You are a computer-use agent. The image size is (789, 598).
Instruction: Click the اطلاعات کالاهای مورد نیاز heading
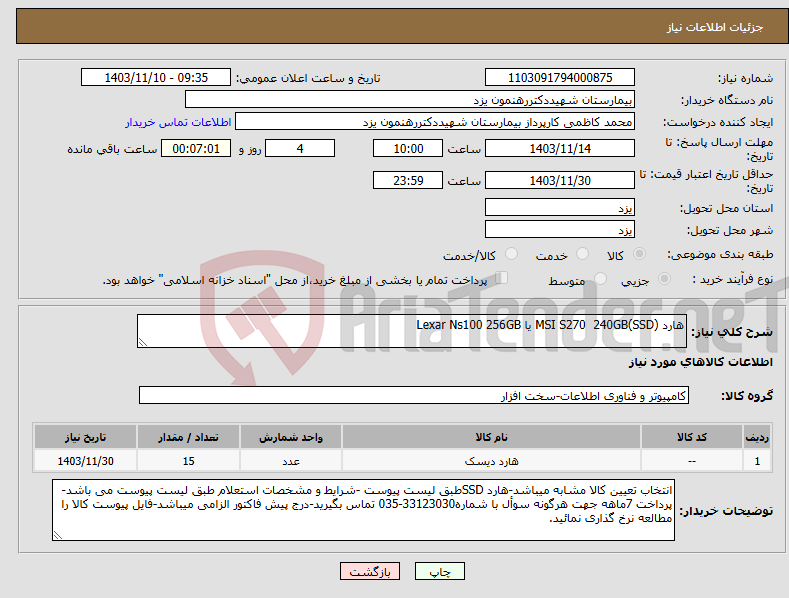(700, 362)
